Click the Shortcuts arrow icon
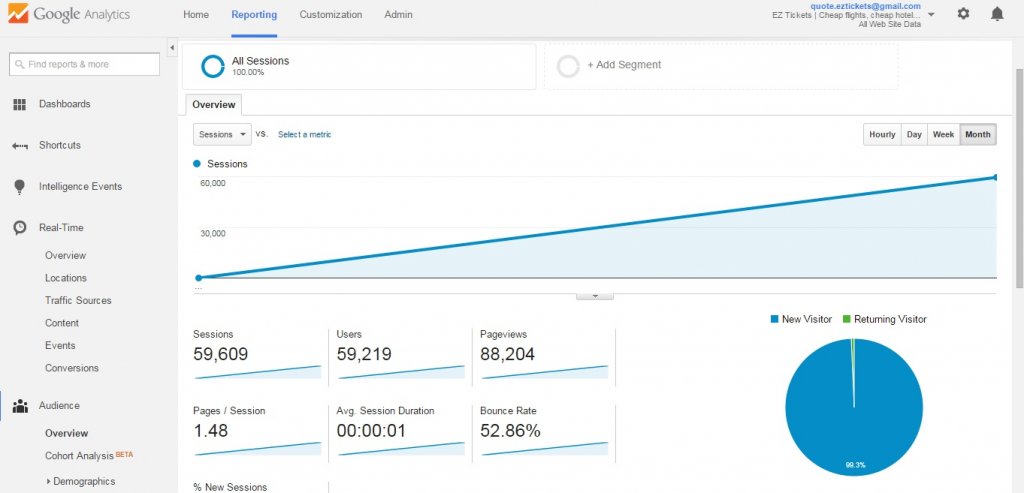 (x=19, y=145)
